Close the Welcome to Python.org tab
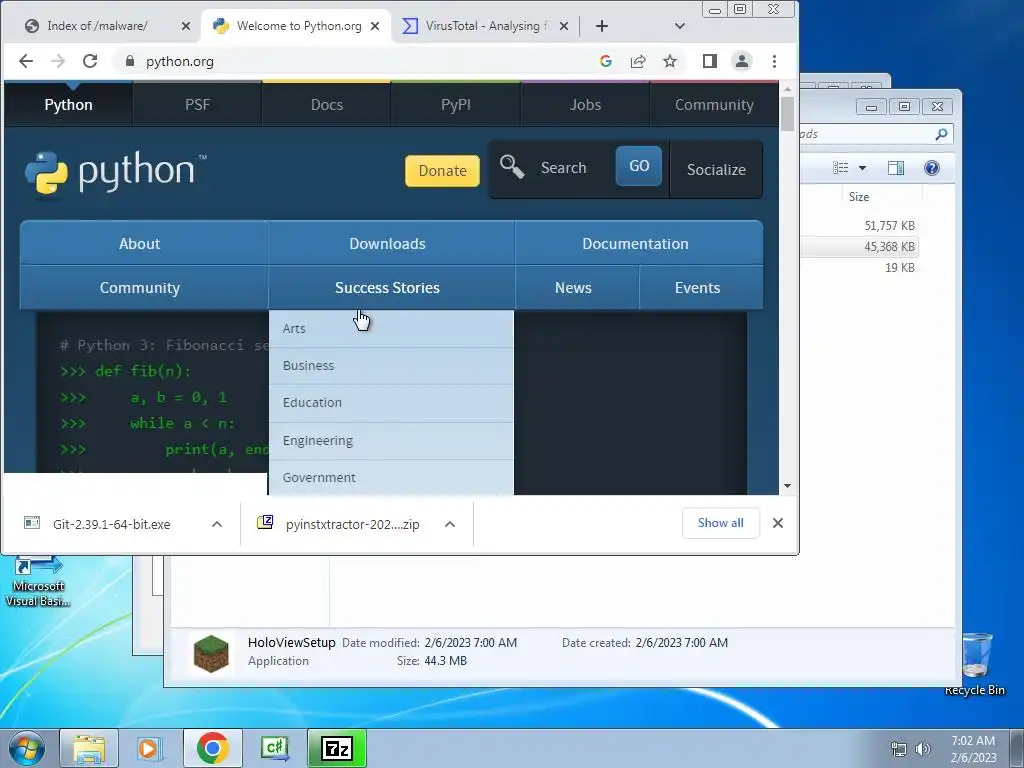Image resolution: width=1024 pixels, height=768 pixels. 375,26
